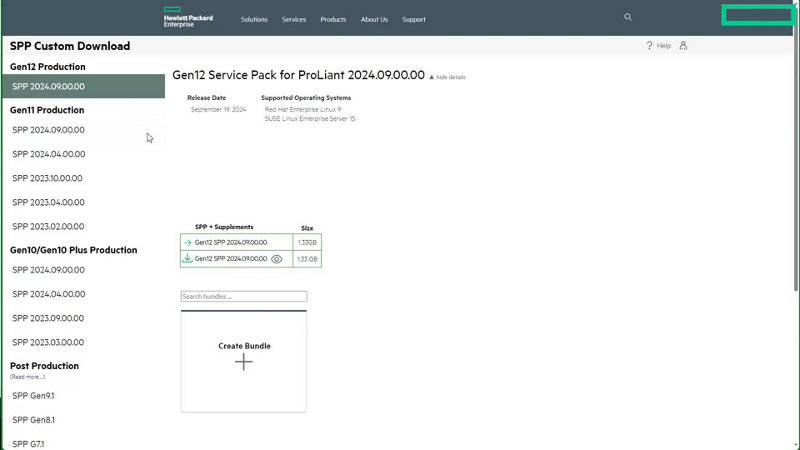
Task: Collapse details with hide details triangle
Action: (x=432, y=77)
